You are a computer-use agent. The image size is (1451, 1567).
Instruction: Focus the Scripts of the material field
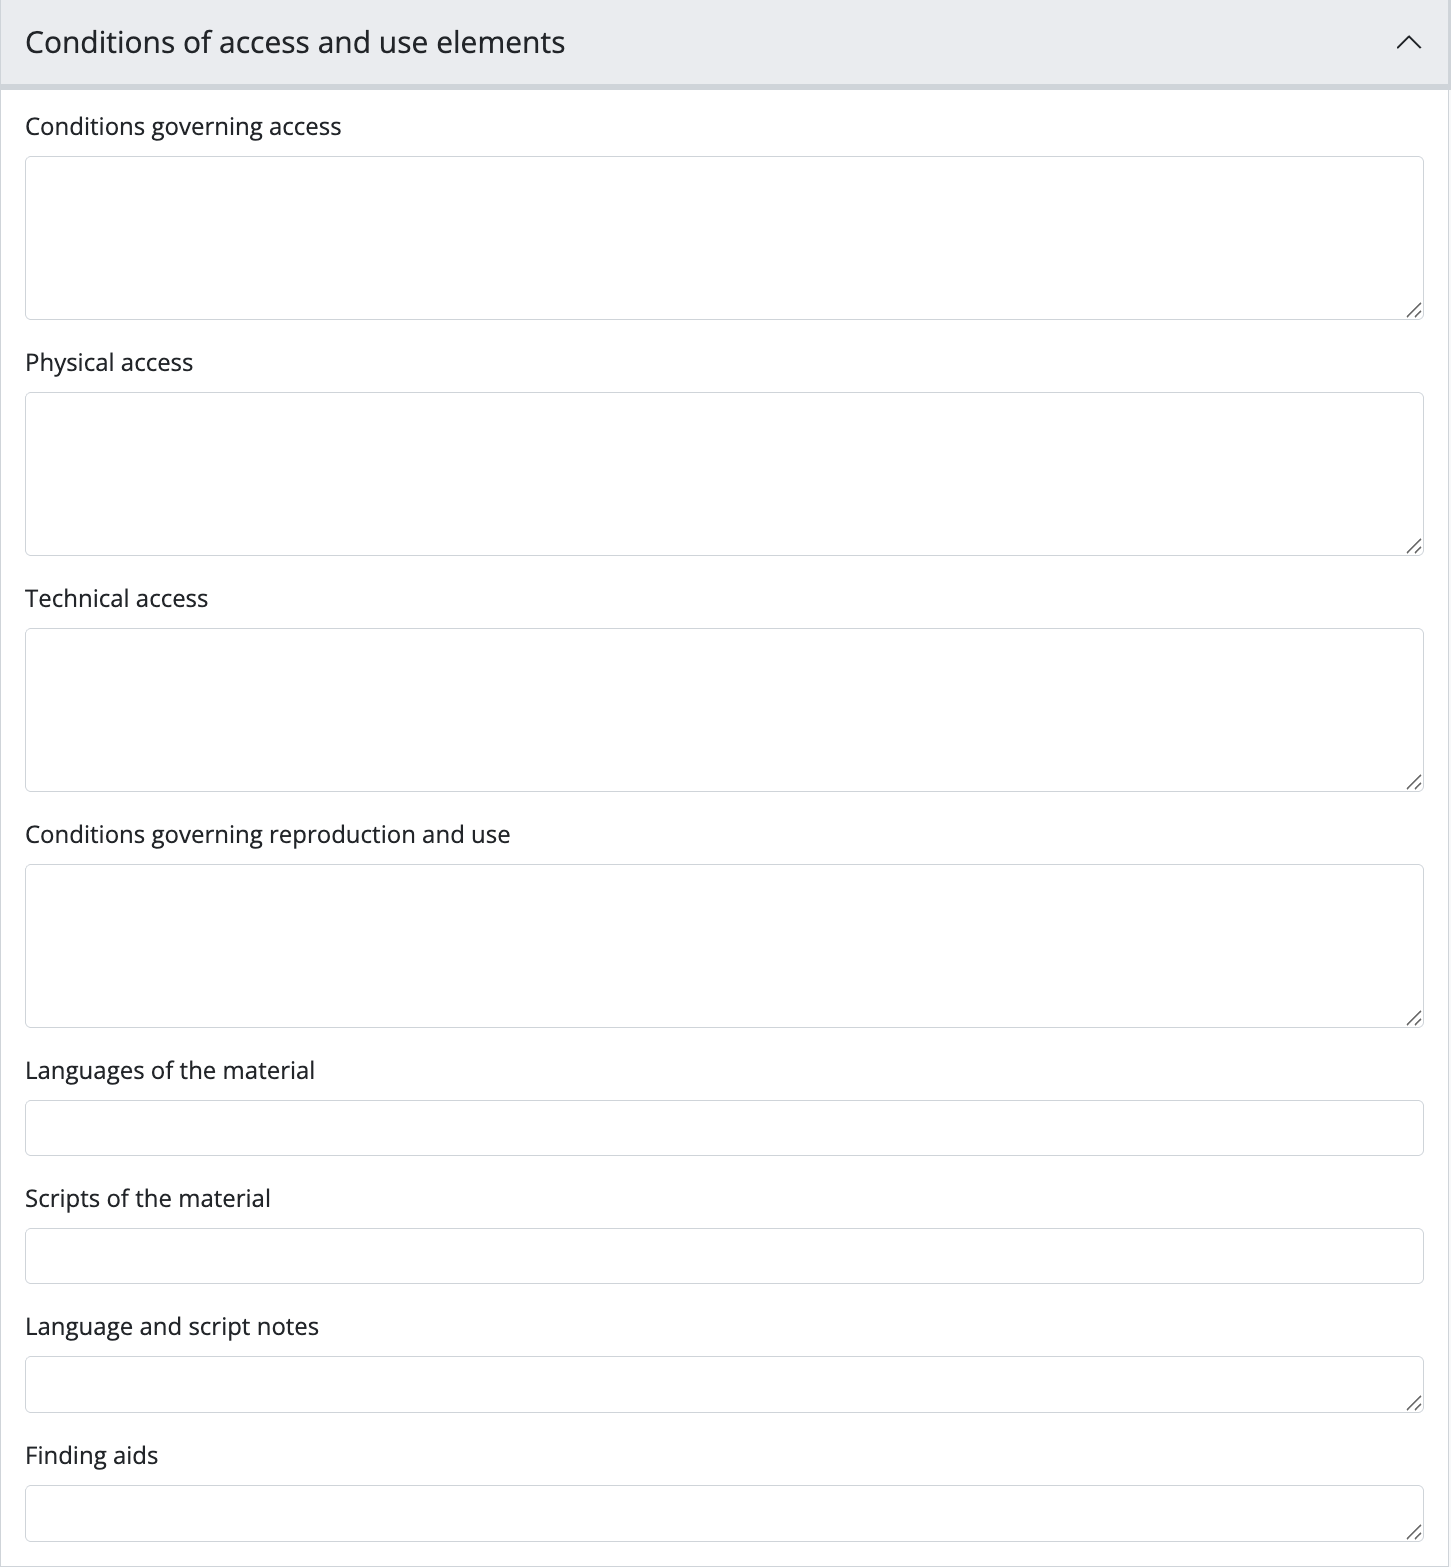(724, 1256)
